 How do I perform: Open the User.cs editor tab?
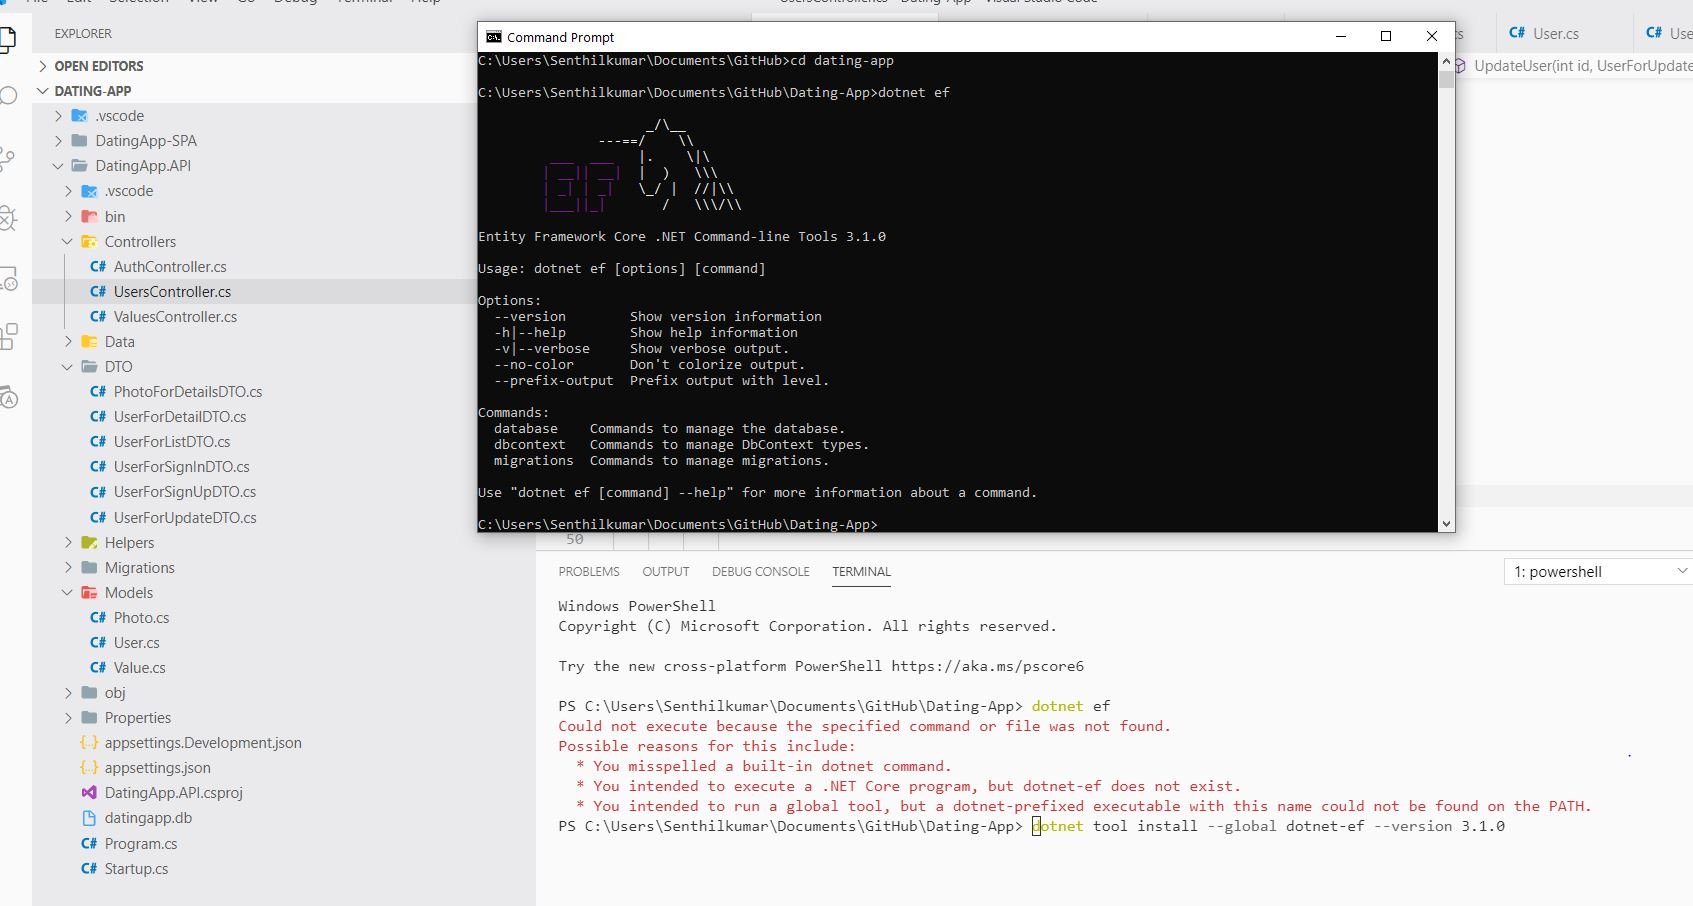coord(1555,34)
